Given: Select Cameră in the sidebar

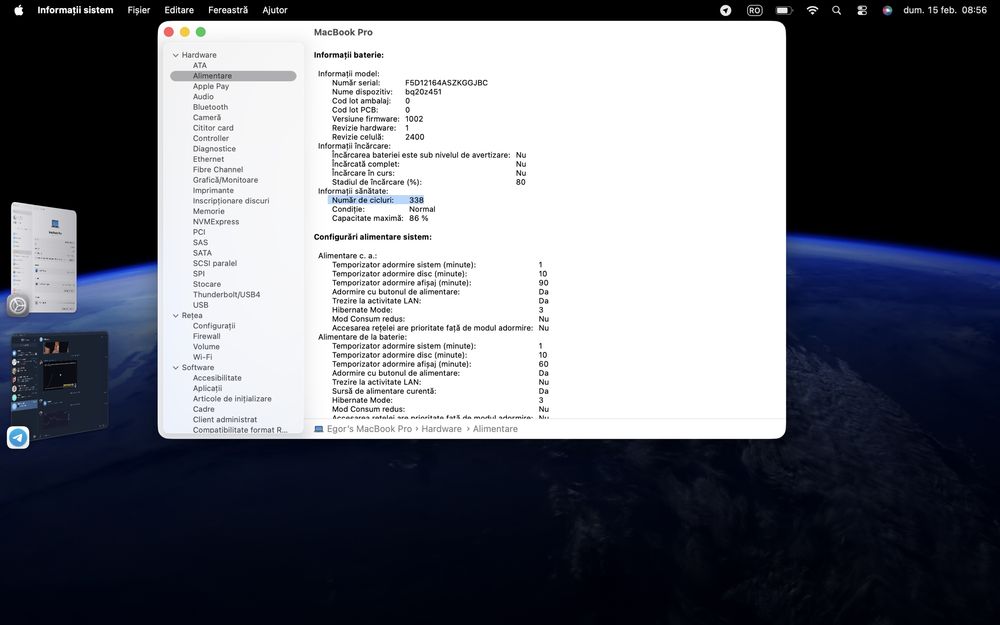Looking at the screenshot, I should [x=207, y=117].
